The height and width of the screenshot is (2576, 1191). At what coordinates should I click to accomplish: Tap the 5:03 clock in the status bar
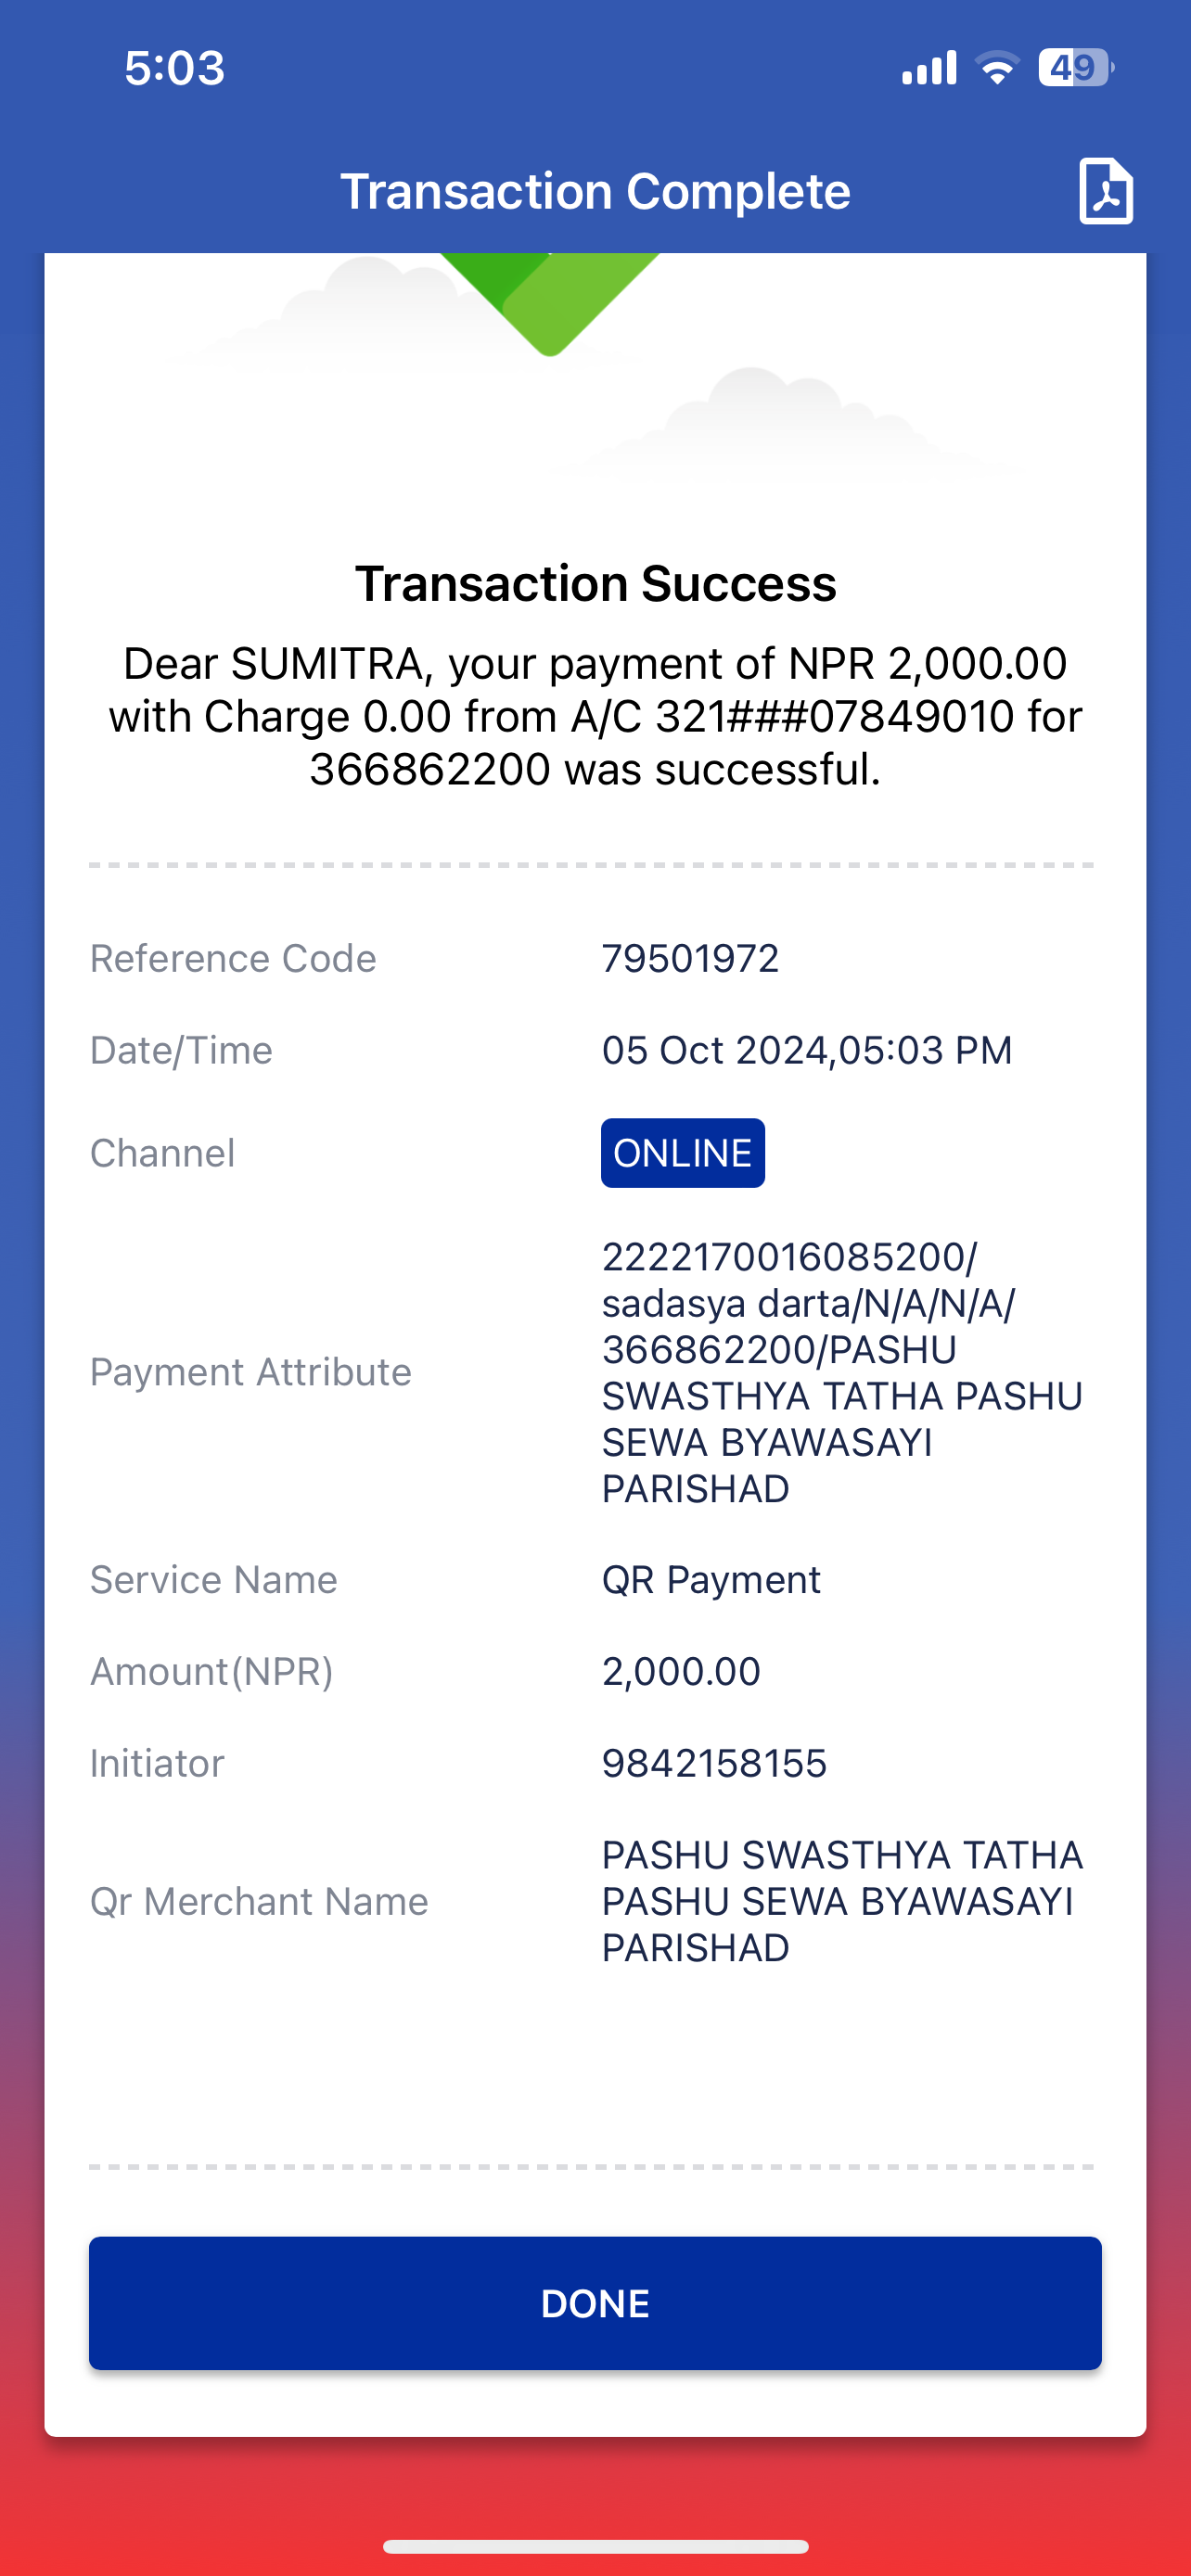175,68
